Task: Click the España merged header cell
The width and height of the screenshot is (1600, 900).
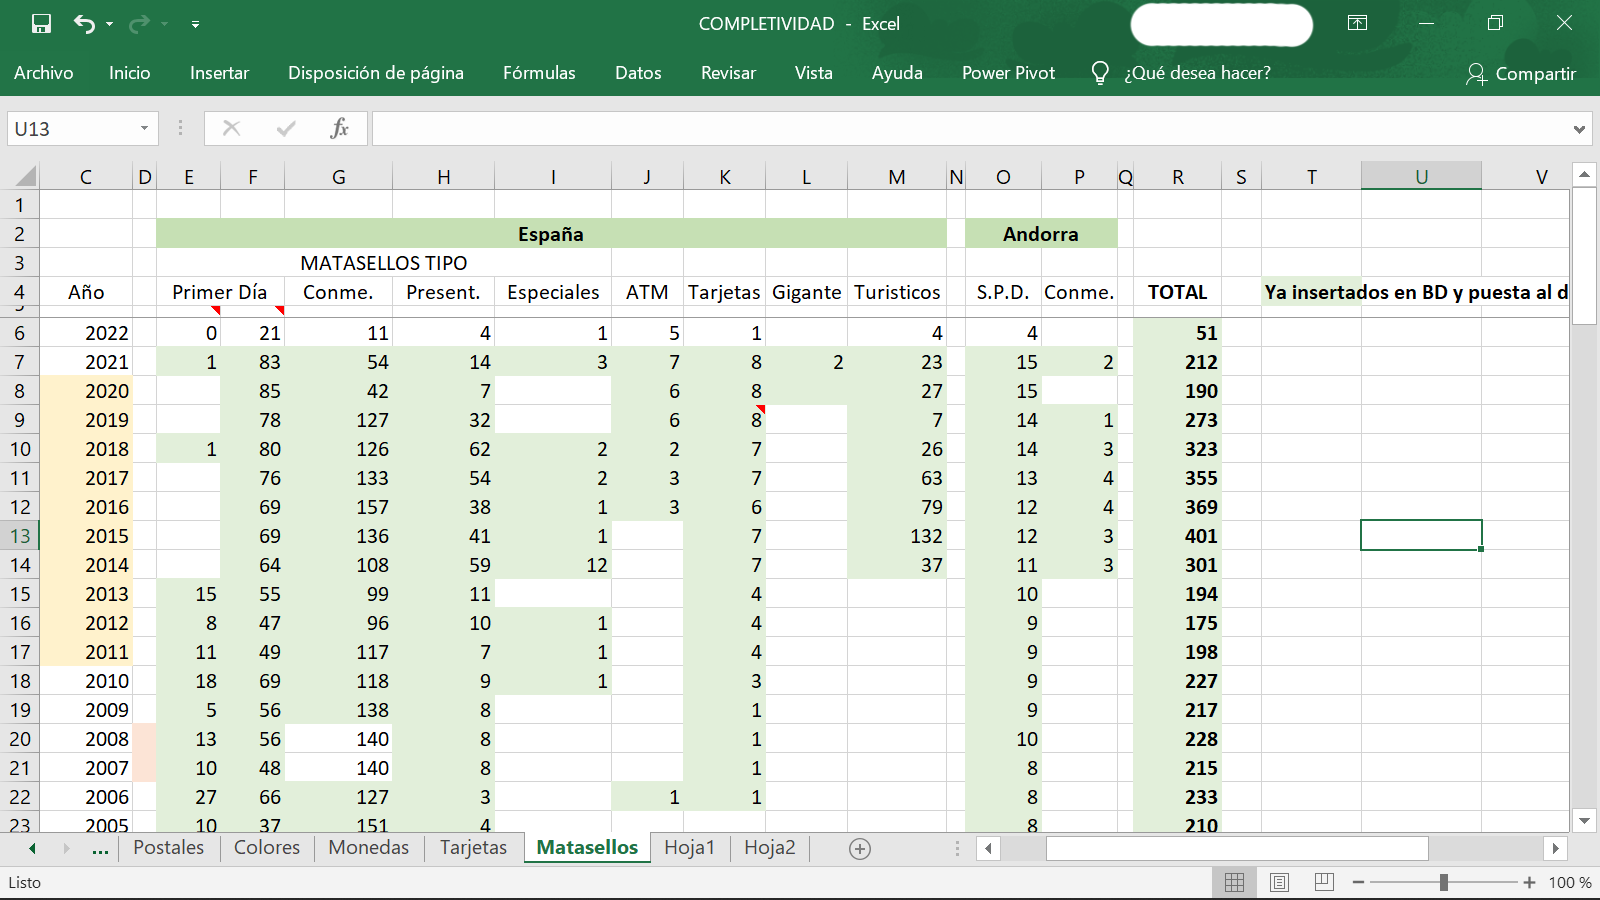Action: [x=551, y=234]
